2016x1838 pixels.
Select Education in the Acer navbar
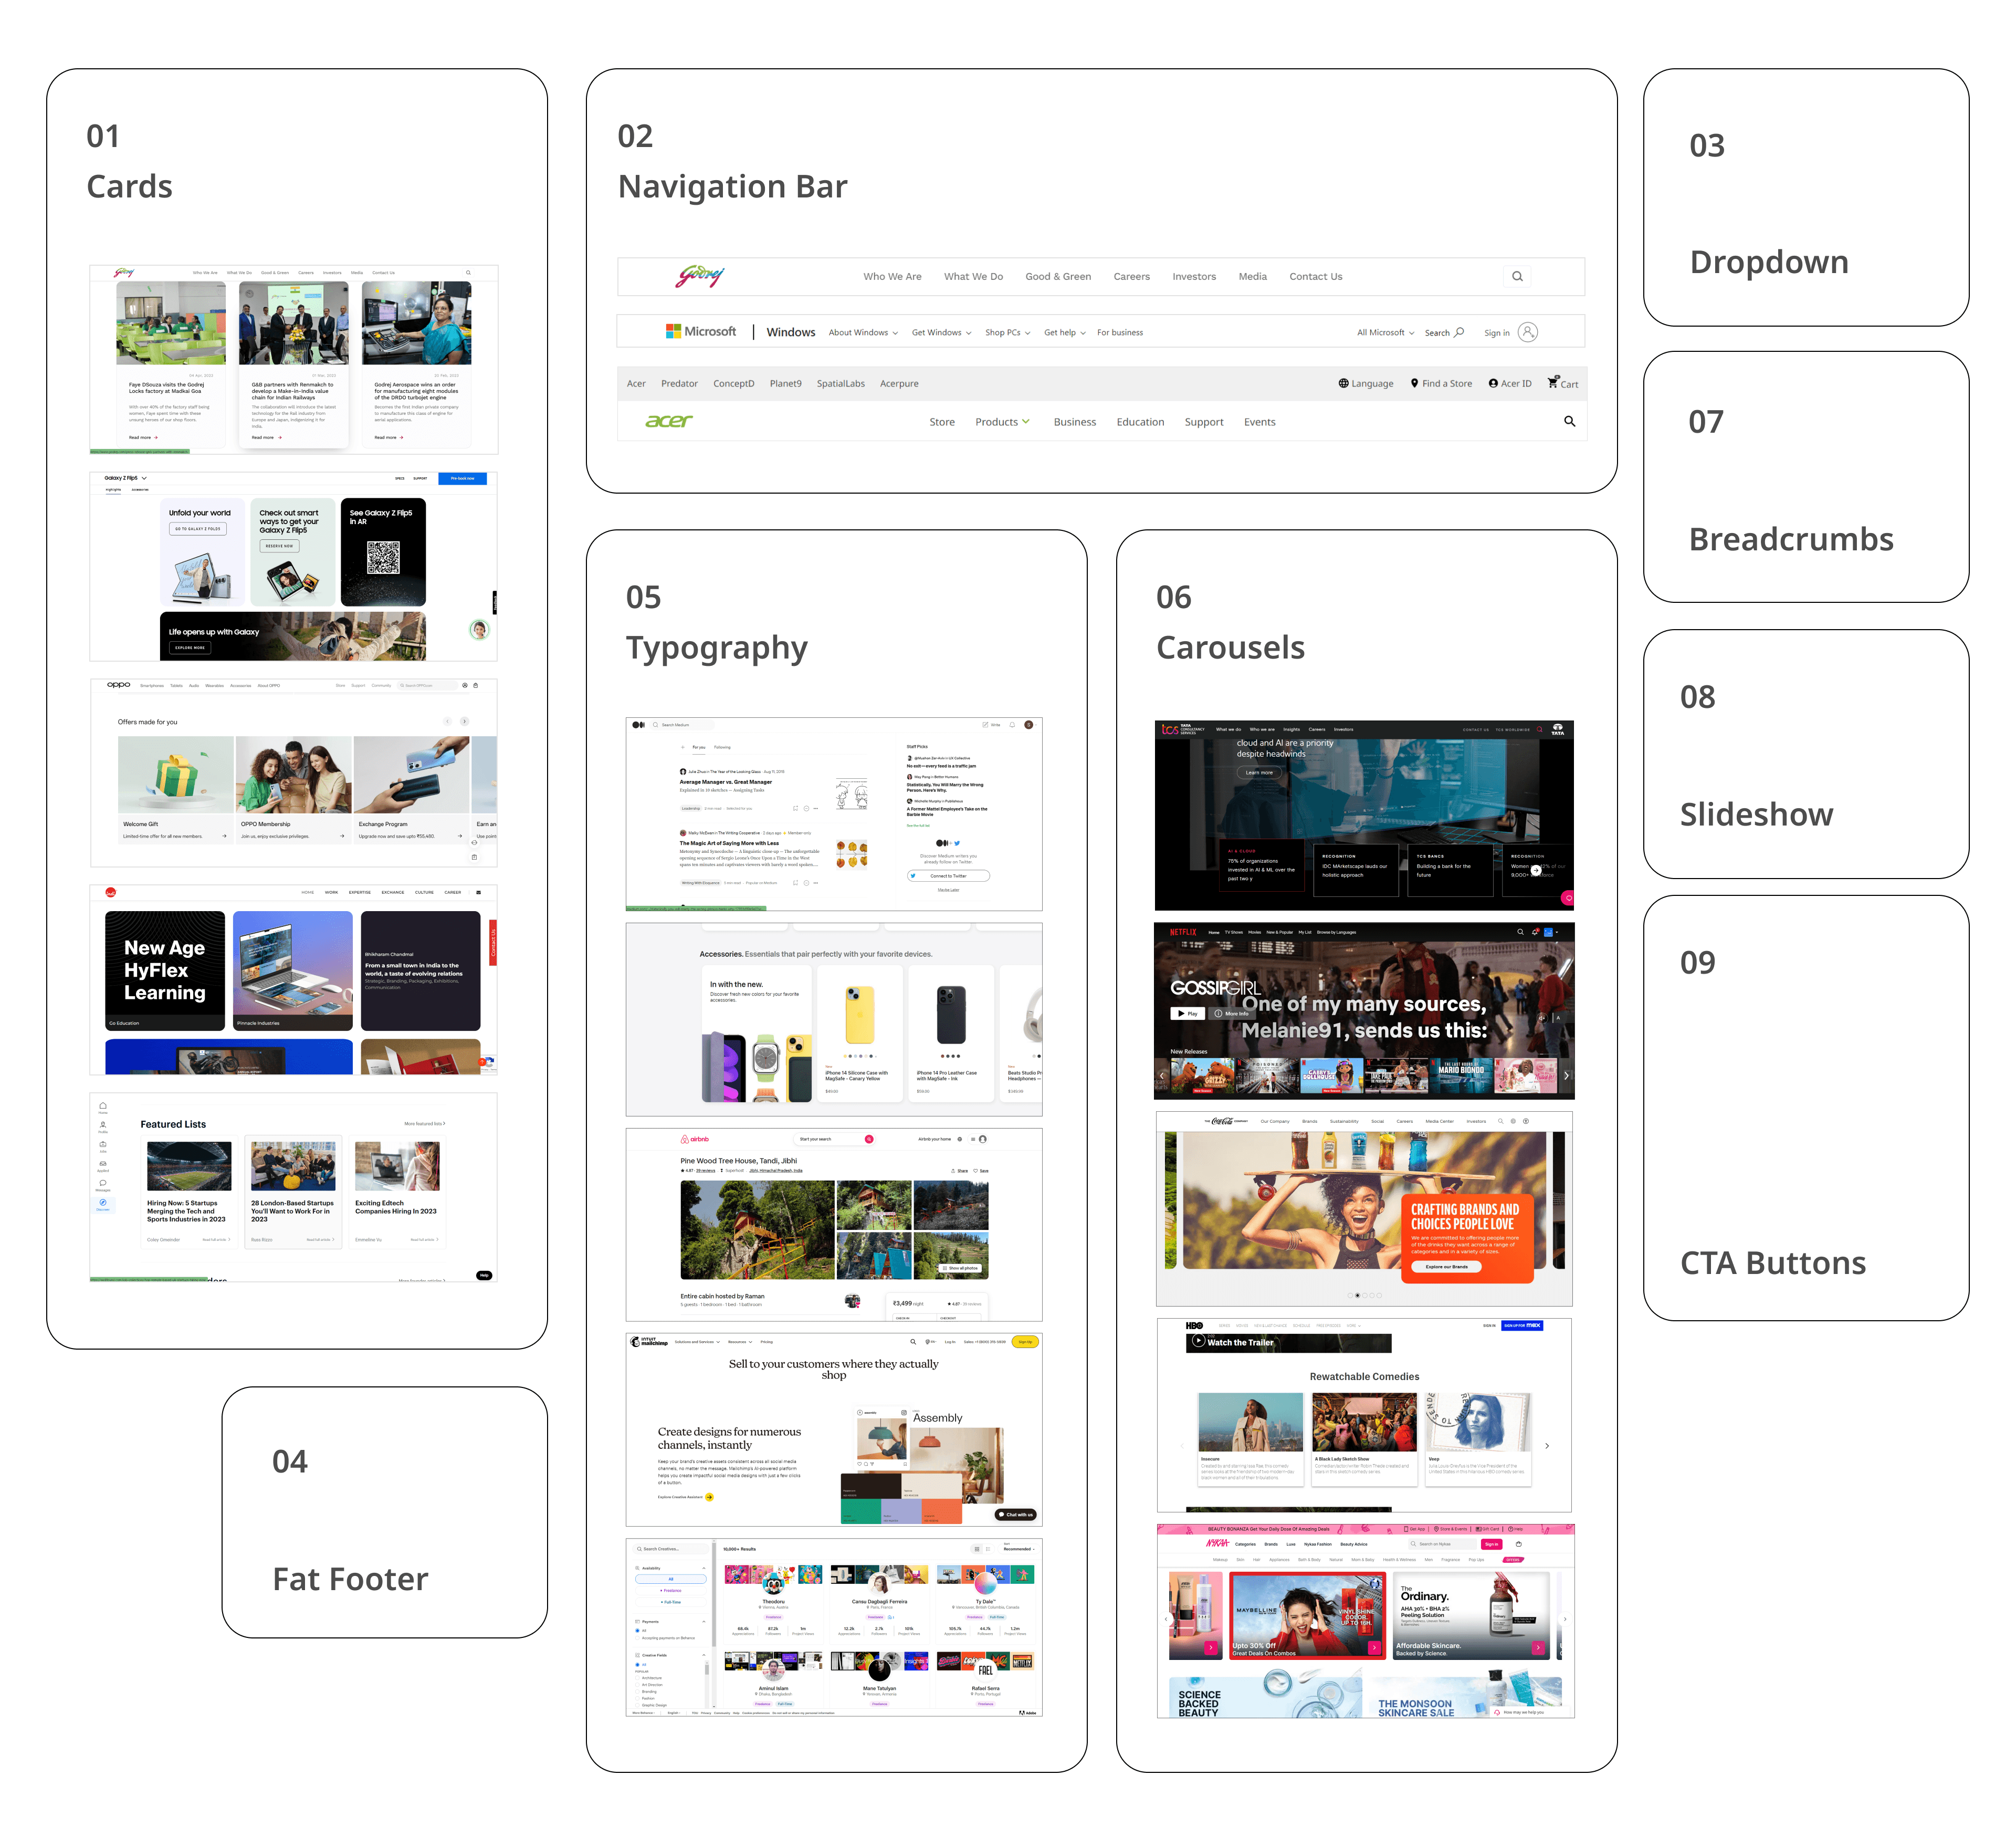tap(1140, 422)
